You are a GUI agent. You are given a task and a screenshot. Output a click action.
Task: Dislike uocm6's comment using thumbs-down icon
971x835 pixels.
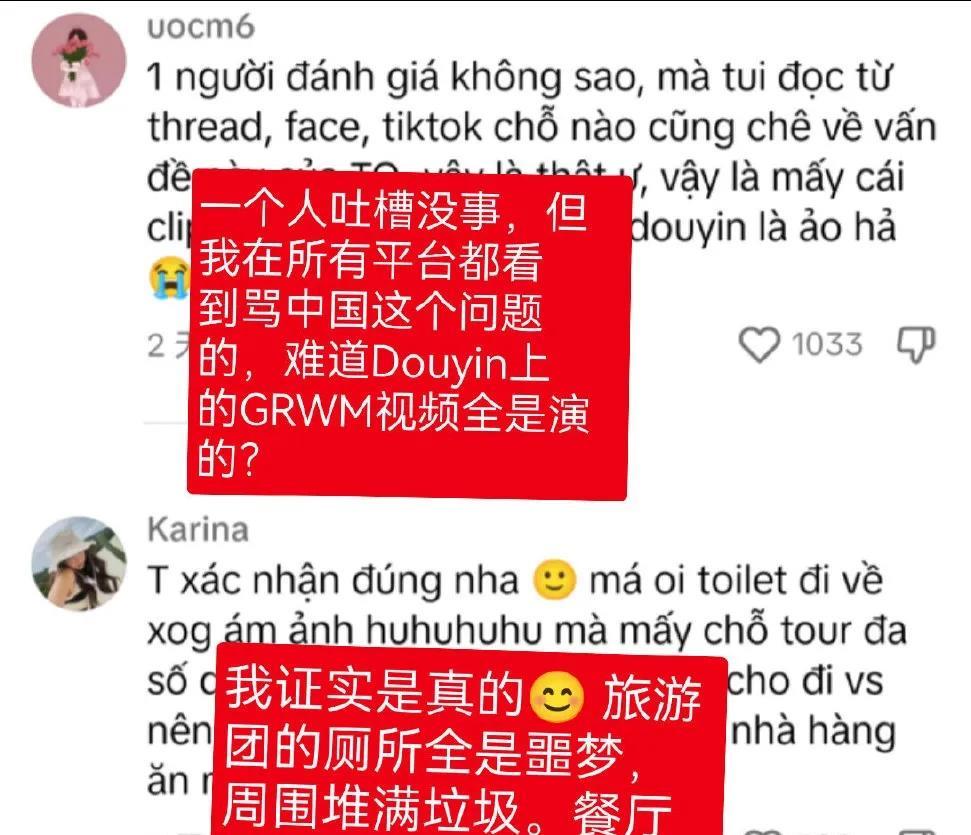tap(917, 344)
